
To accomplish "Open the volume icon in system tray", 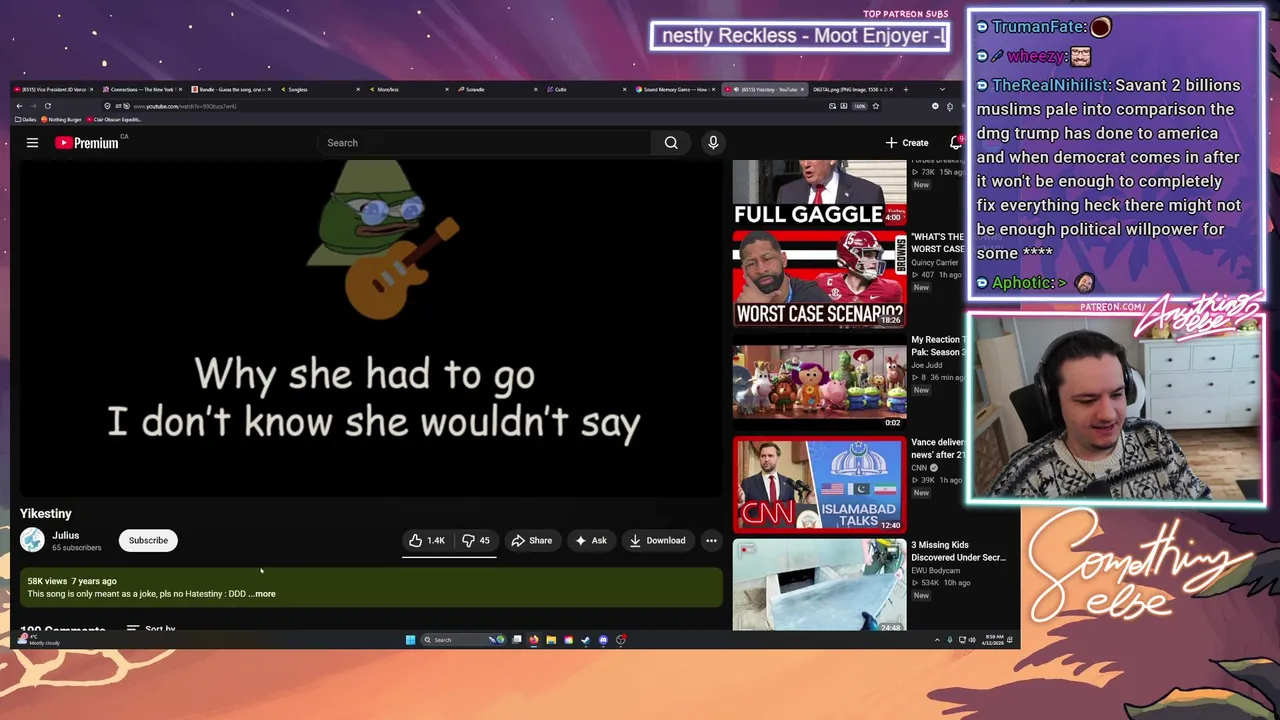I will pyautogui.click(x=973, y=640).
